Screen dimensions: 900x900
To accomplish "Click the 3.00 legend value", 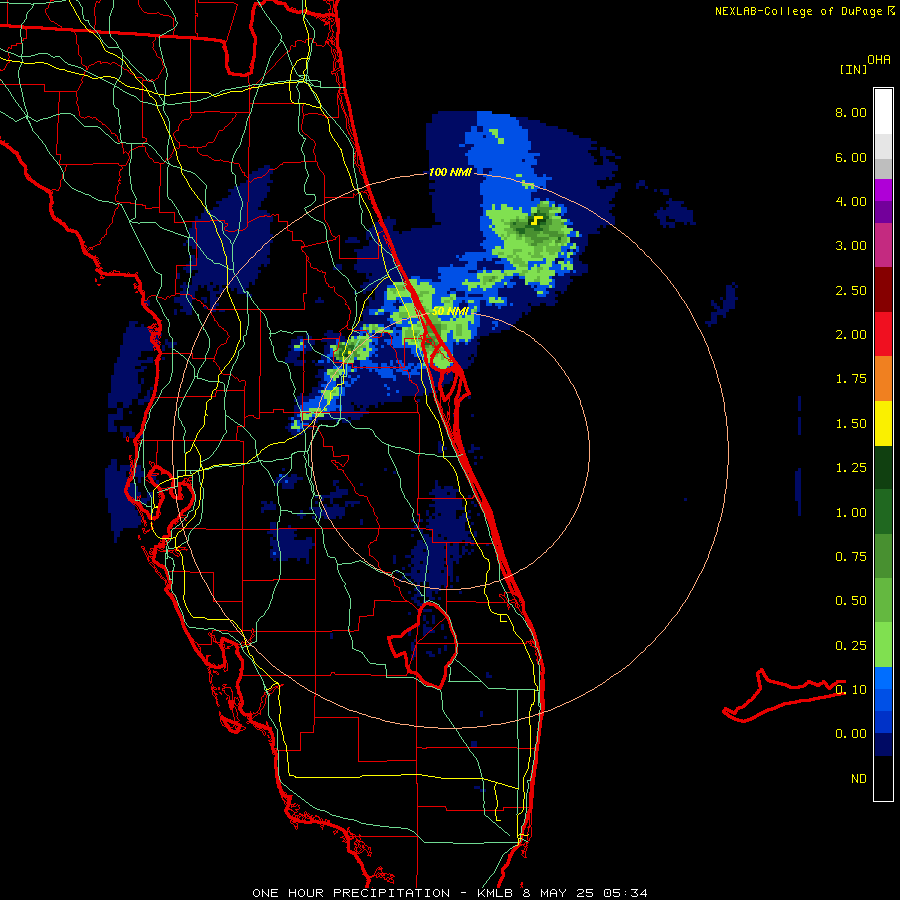I will pos(851,246).
